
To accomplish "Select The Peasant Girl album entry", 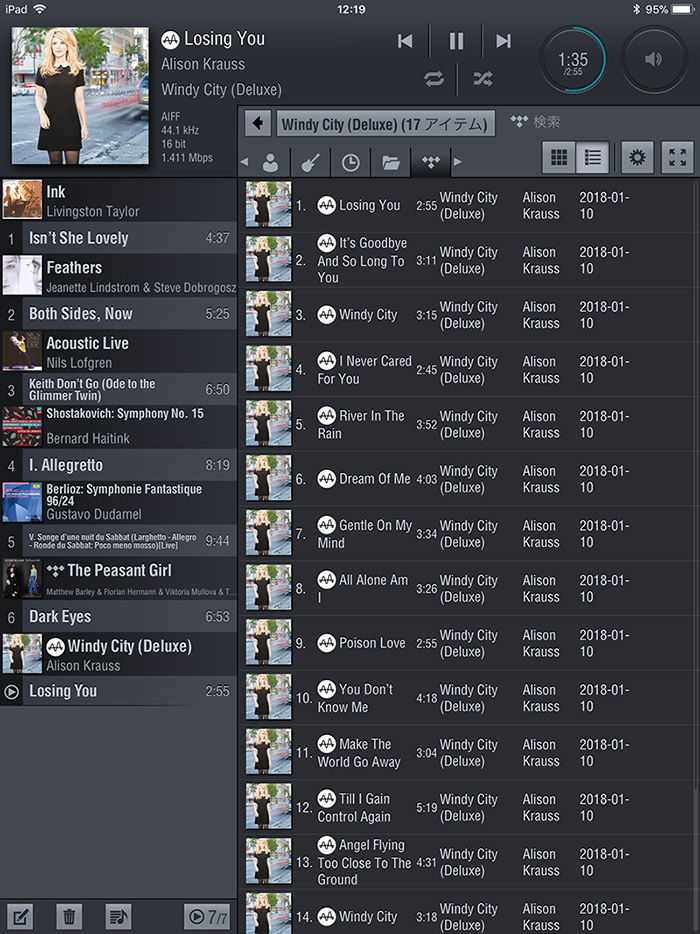I will pyautogui.click(x=119, y=578).
